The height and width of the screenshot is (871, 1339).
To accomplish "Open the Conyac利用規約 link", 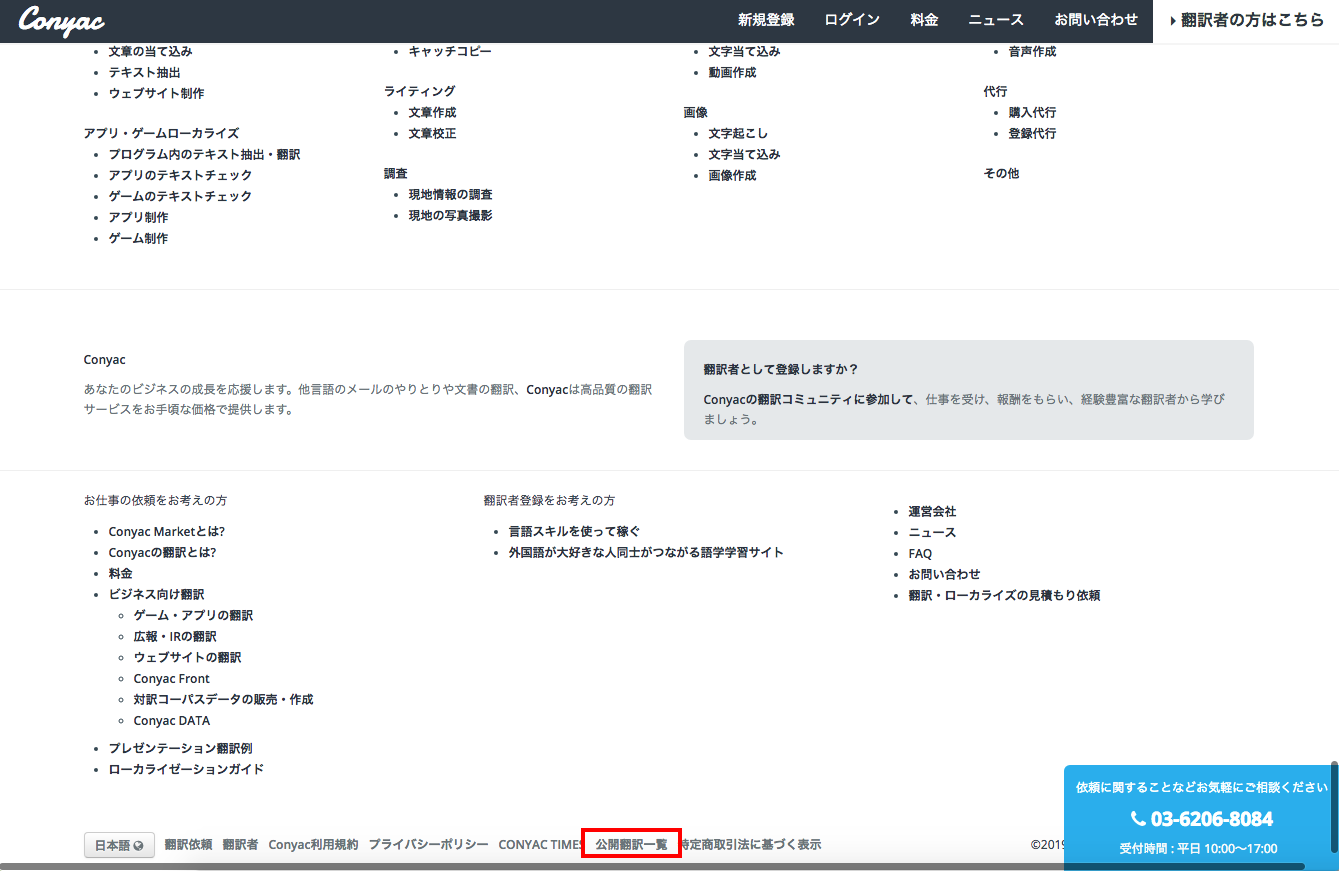I will (313, 845).
